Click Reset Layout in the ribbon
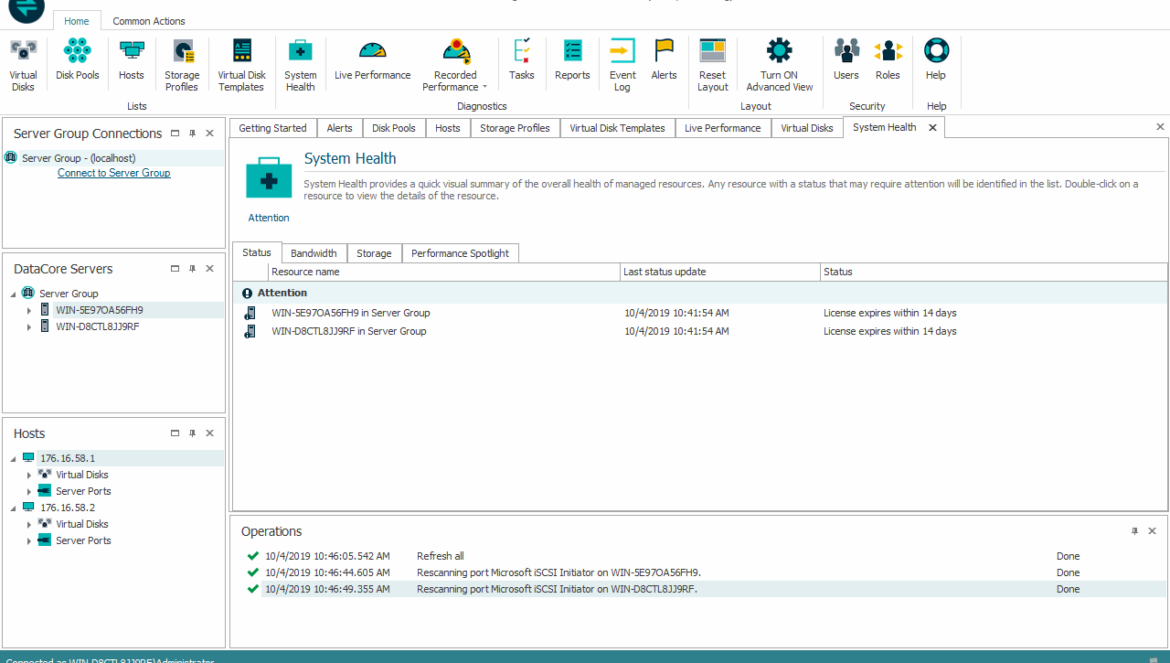 click(713, 65)
